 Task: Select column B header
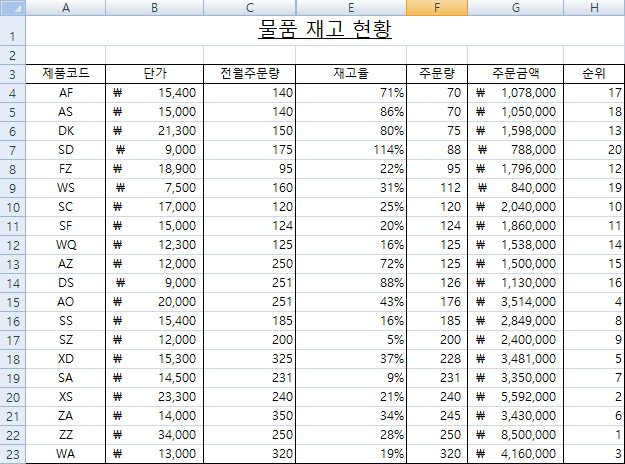click(155, 8)
